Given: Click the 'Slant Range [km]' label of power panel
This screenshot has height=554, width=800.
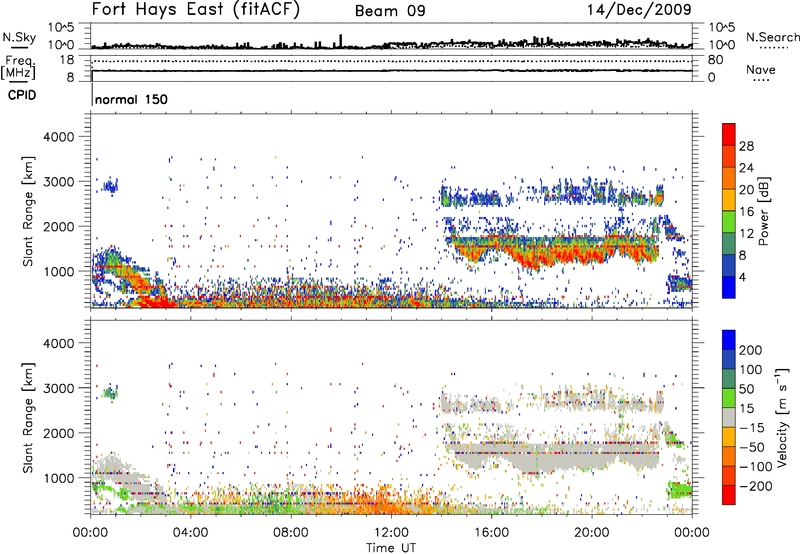Looking at the screenshot, I should click(28, 211).
